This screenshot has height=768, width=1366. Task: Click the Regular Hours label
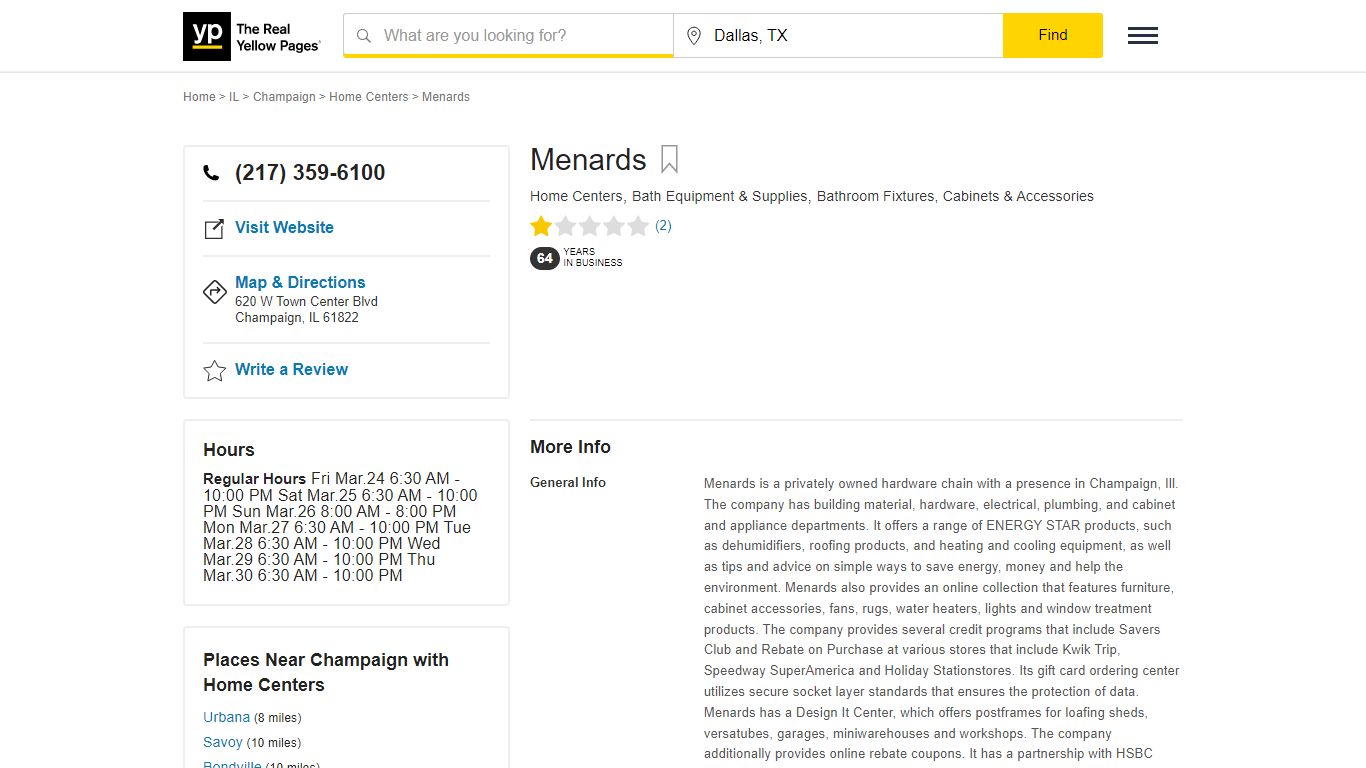click(x=254, y=479)
